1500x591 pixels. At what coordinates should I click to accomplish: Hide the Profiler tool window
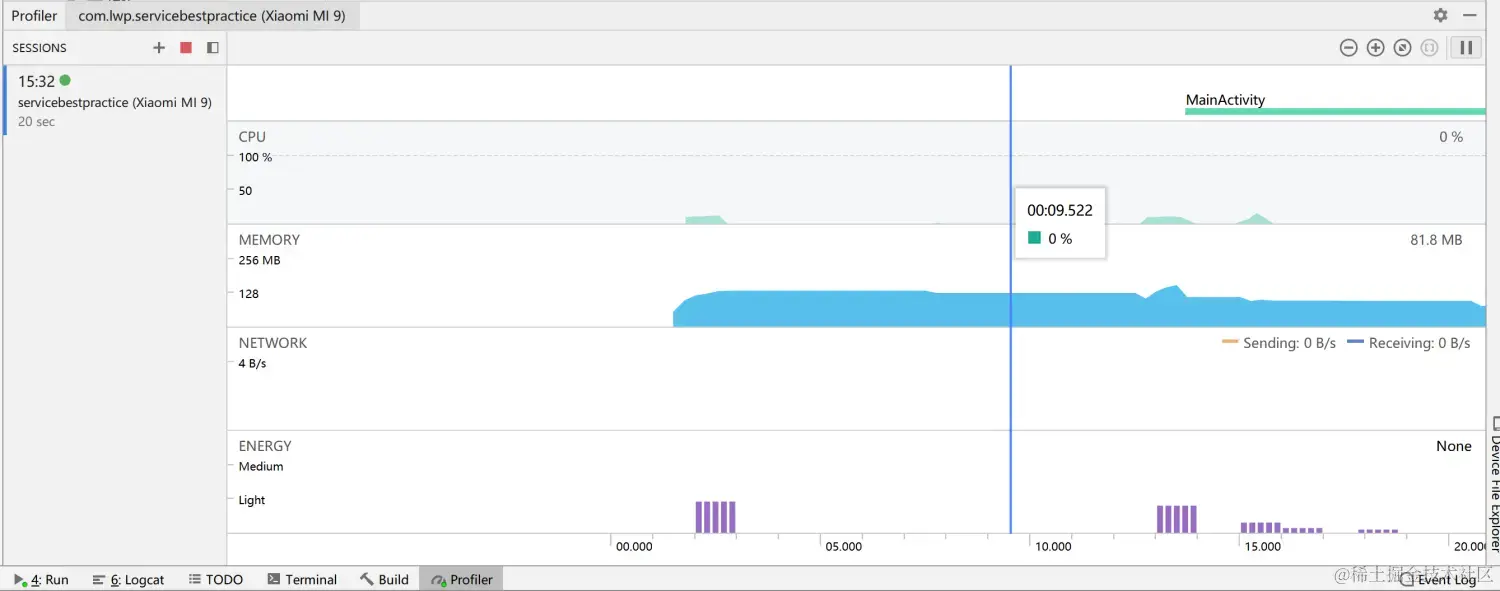click(1470, 15)
